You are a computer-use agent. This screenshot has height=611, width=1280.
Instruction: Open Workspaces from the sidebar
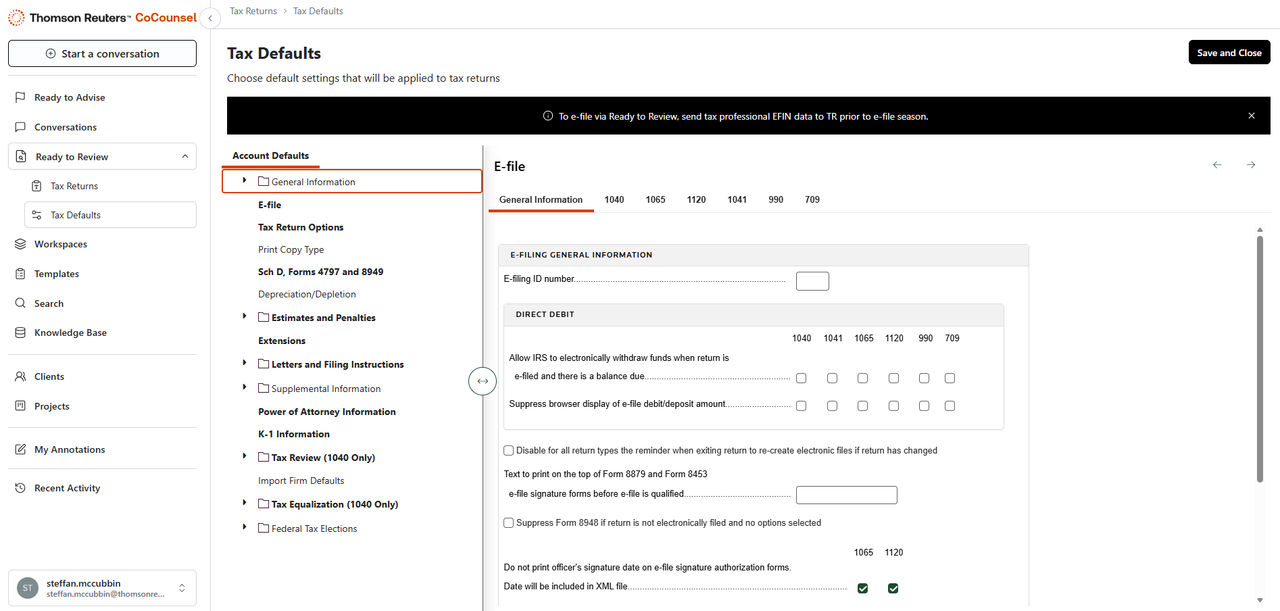point(60,244)
